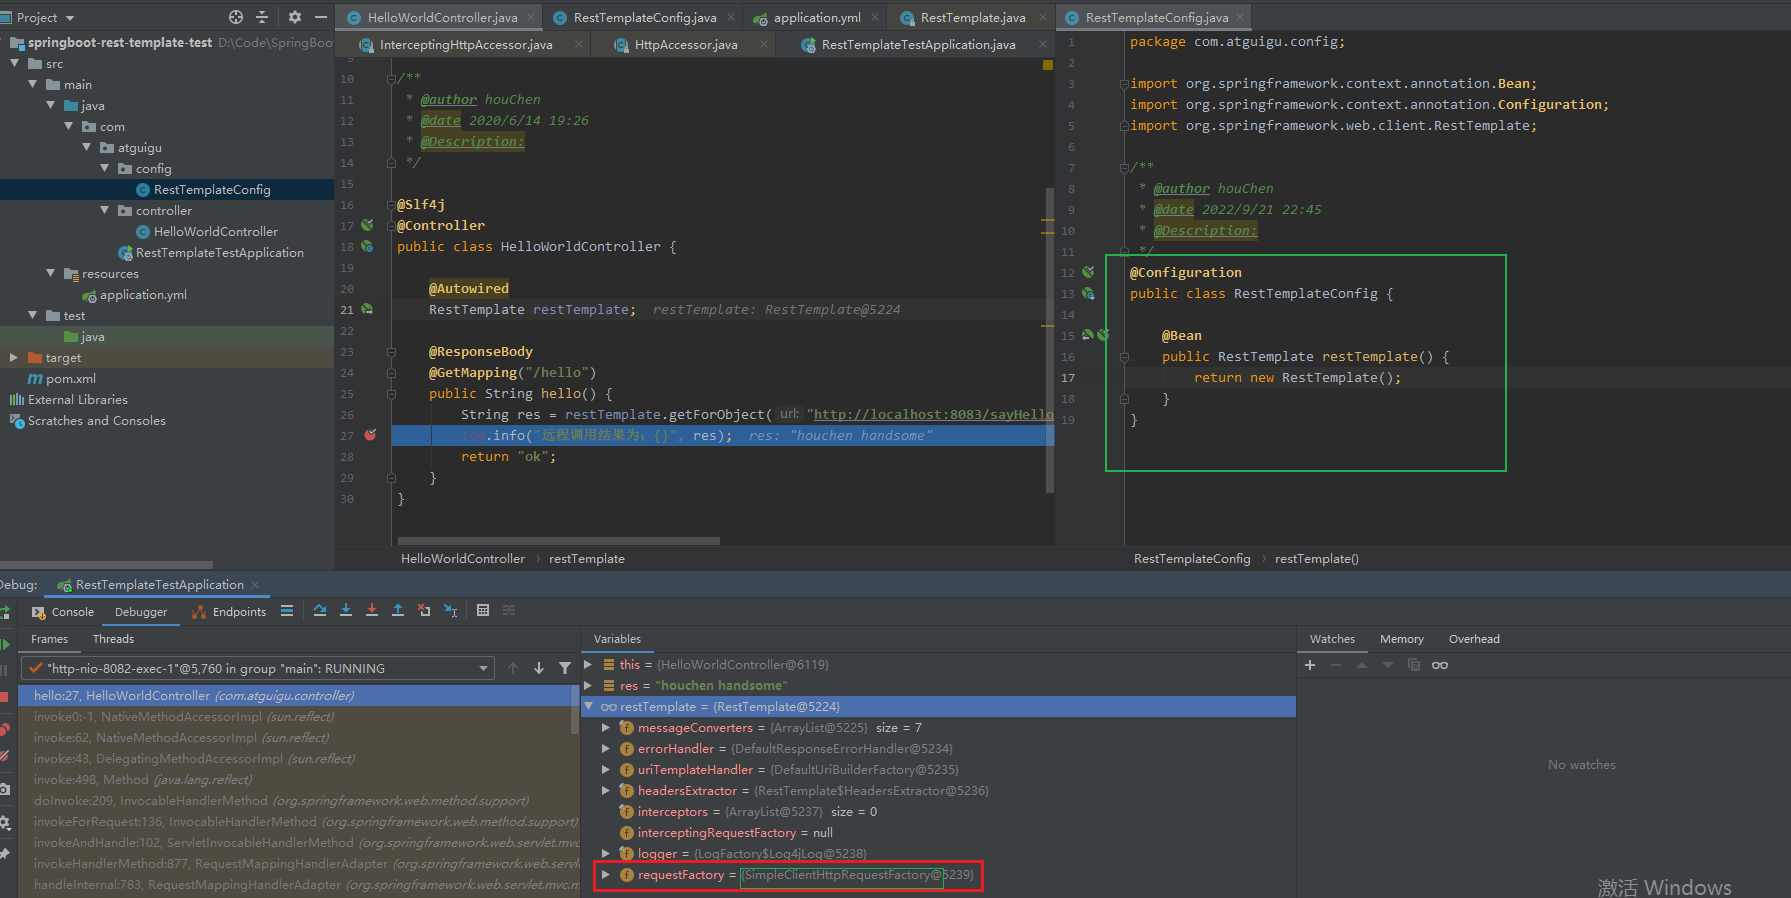Expand the errorHandler variable

(x=605, y=748)
